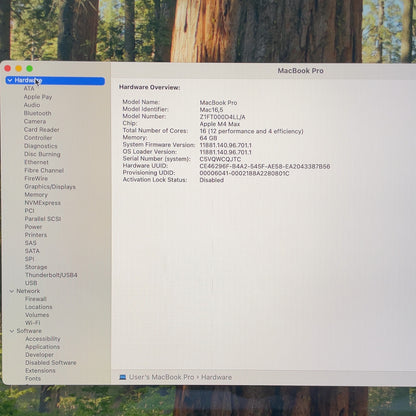Click the green zoom window button
The height and width of the screenshot is (416, 416).
click(30, 69)
